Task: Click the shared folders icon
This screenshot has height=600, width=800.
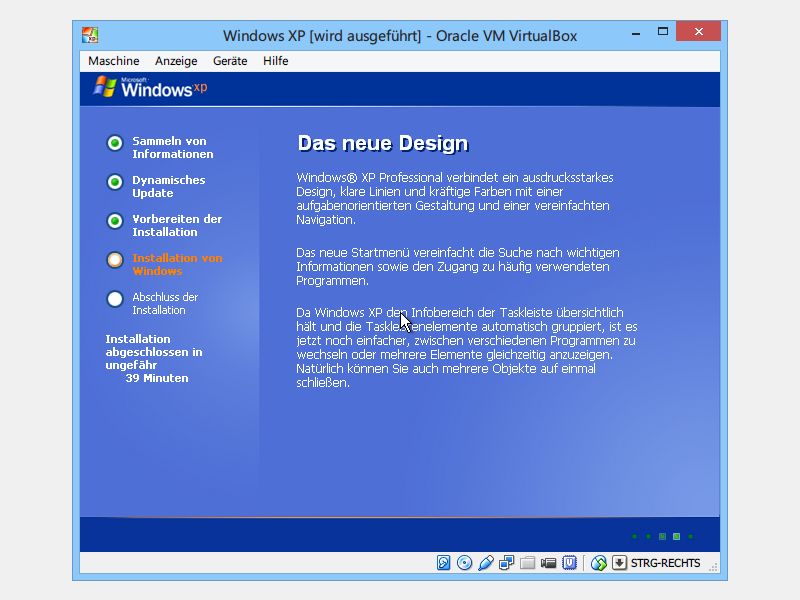Action: (528, 563)
